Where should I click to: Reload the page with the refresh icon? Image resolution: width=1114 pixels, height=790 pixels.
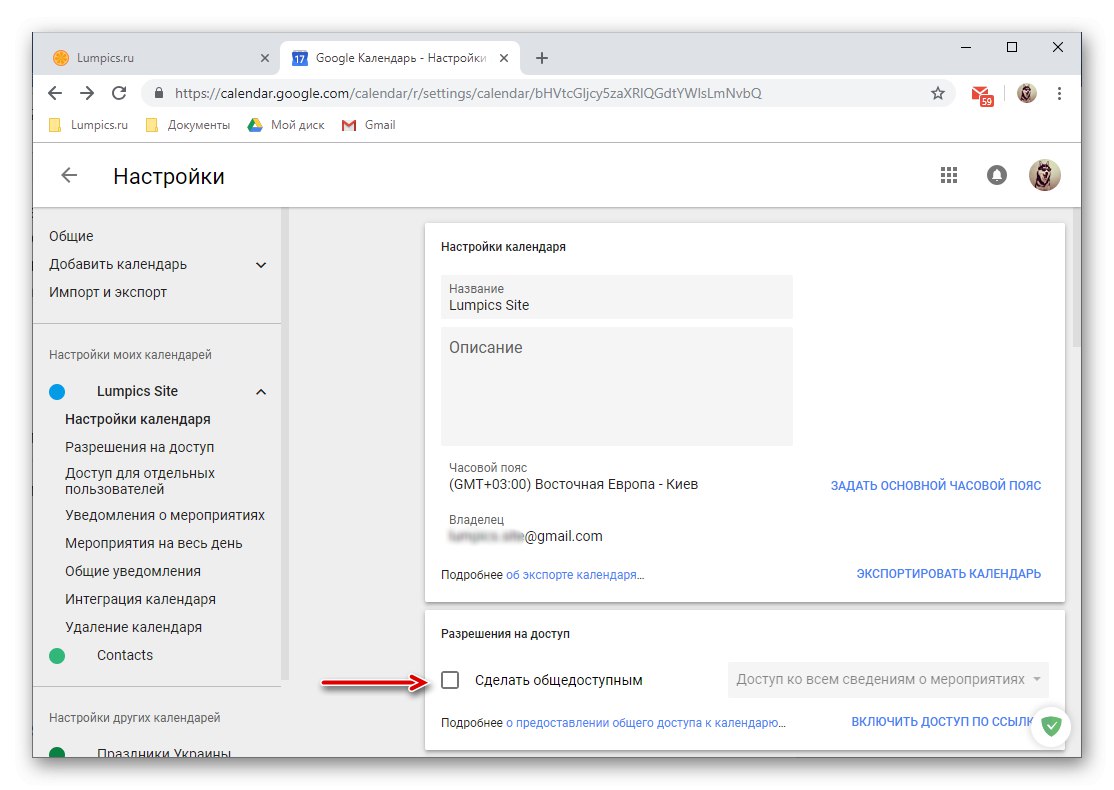119,92
